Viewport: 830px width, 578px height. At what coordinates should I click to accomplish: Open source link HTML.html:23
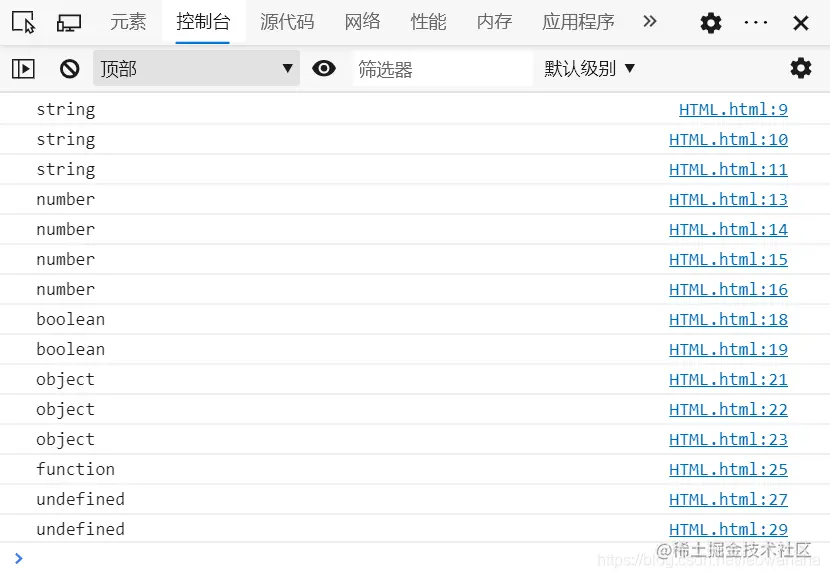coord(728,439)
